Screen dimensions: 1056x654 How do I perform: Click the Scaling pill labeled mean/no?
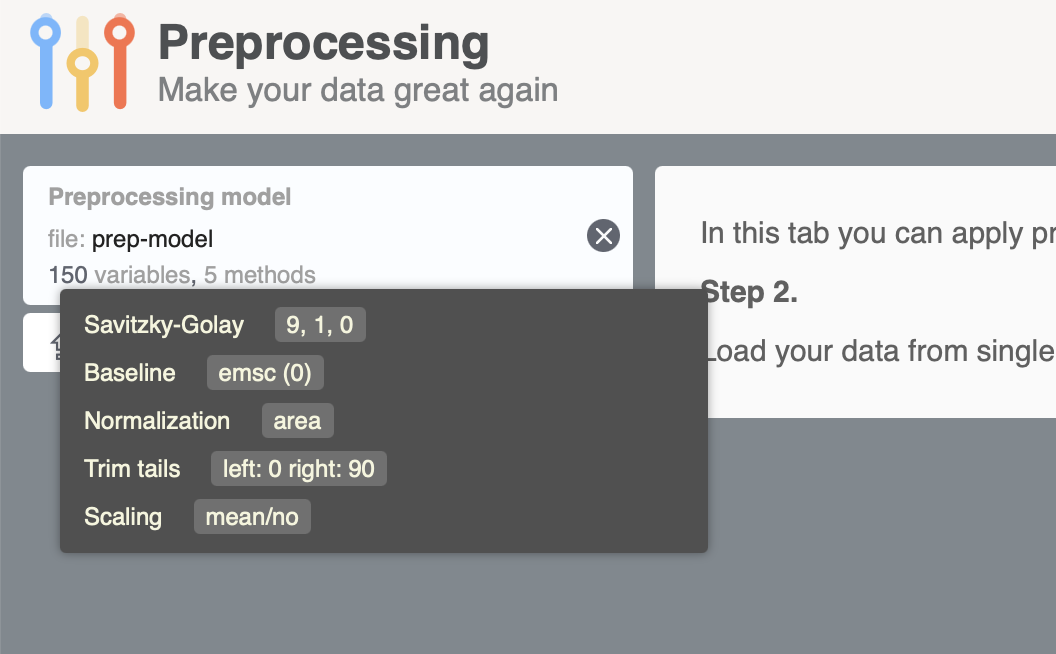coord(252,516)
